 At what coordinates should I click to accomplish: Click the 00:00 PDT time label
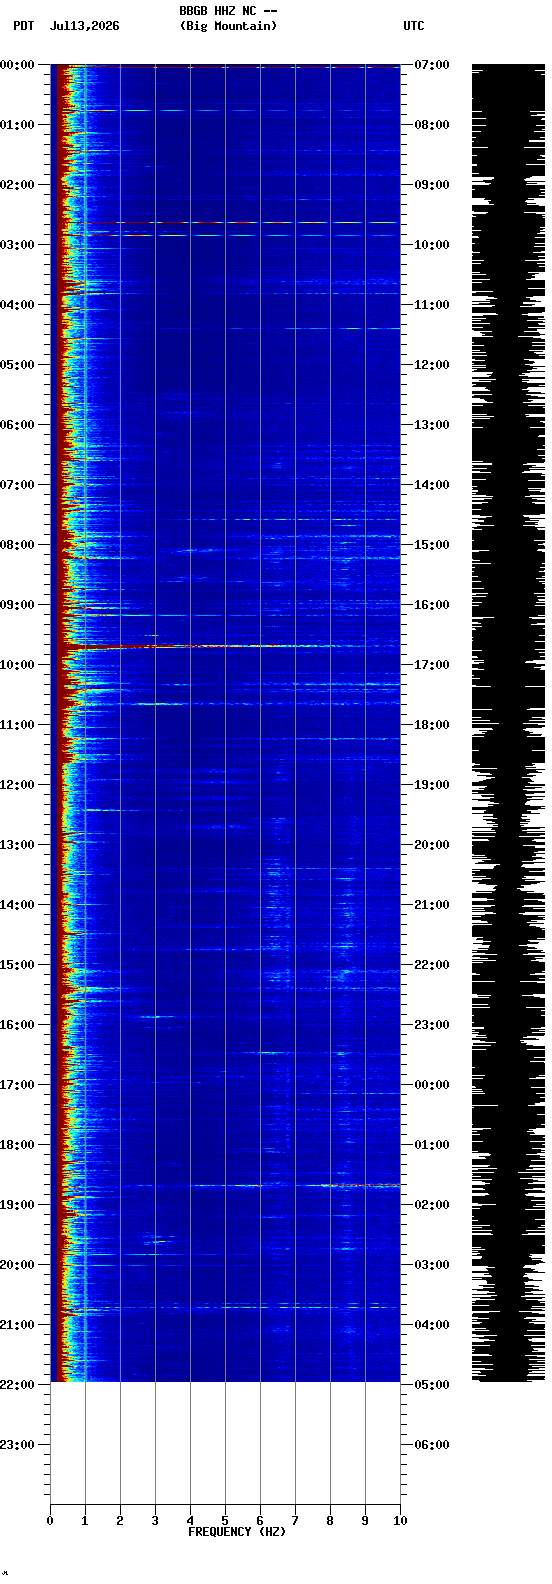click(19, 65)
